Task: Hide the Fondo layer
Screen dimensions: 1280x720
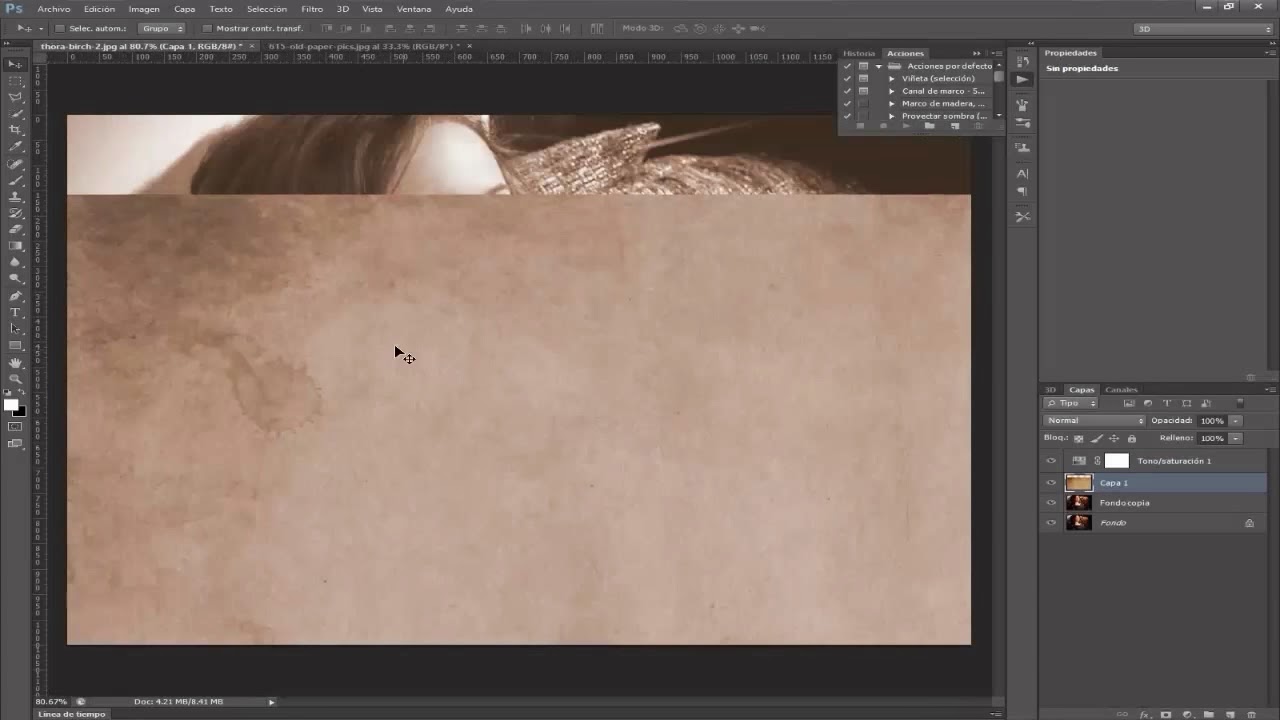Action: tap(1050, 523)
